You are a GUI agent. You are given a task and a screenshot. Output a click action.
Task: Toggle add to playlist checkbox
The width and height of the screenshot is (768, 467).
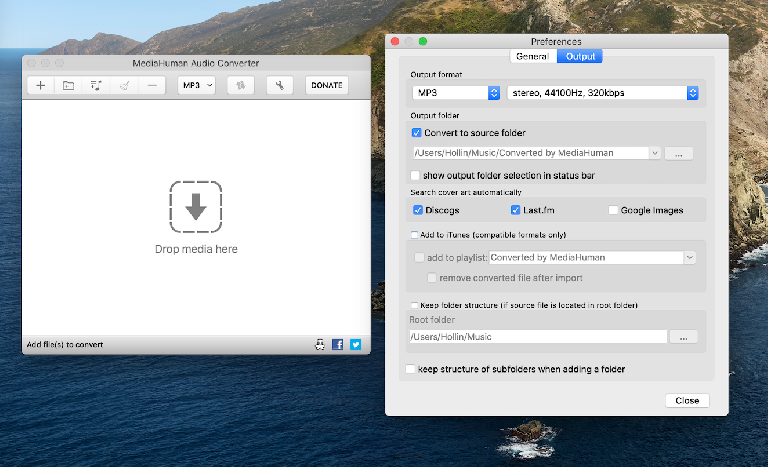click(419, 258)
